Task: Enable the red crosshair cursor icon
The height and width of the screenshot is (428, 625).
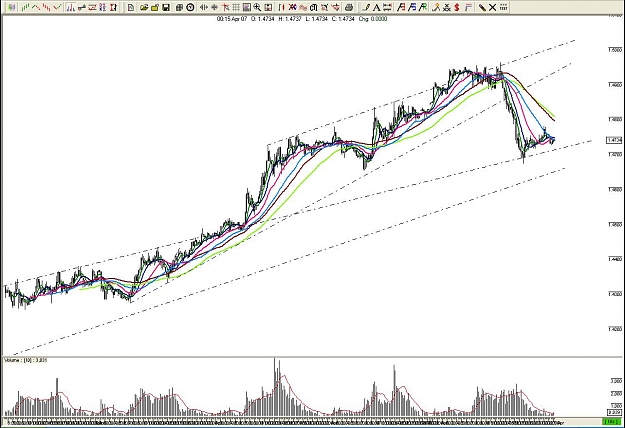Action: click(225, 7)
